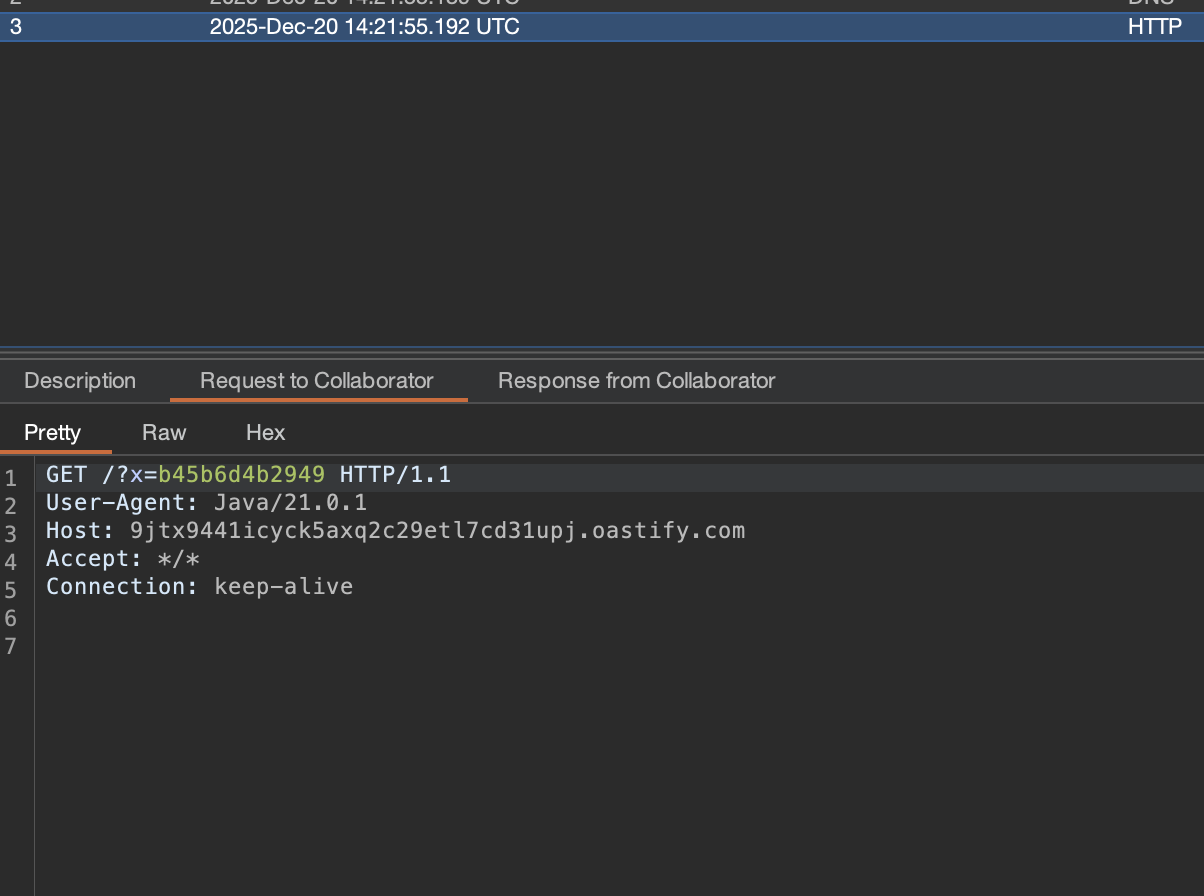Open the Response from Collaborator tab
This screenshot has width=1204, height=896.
(636, 381)
